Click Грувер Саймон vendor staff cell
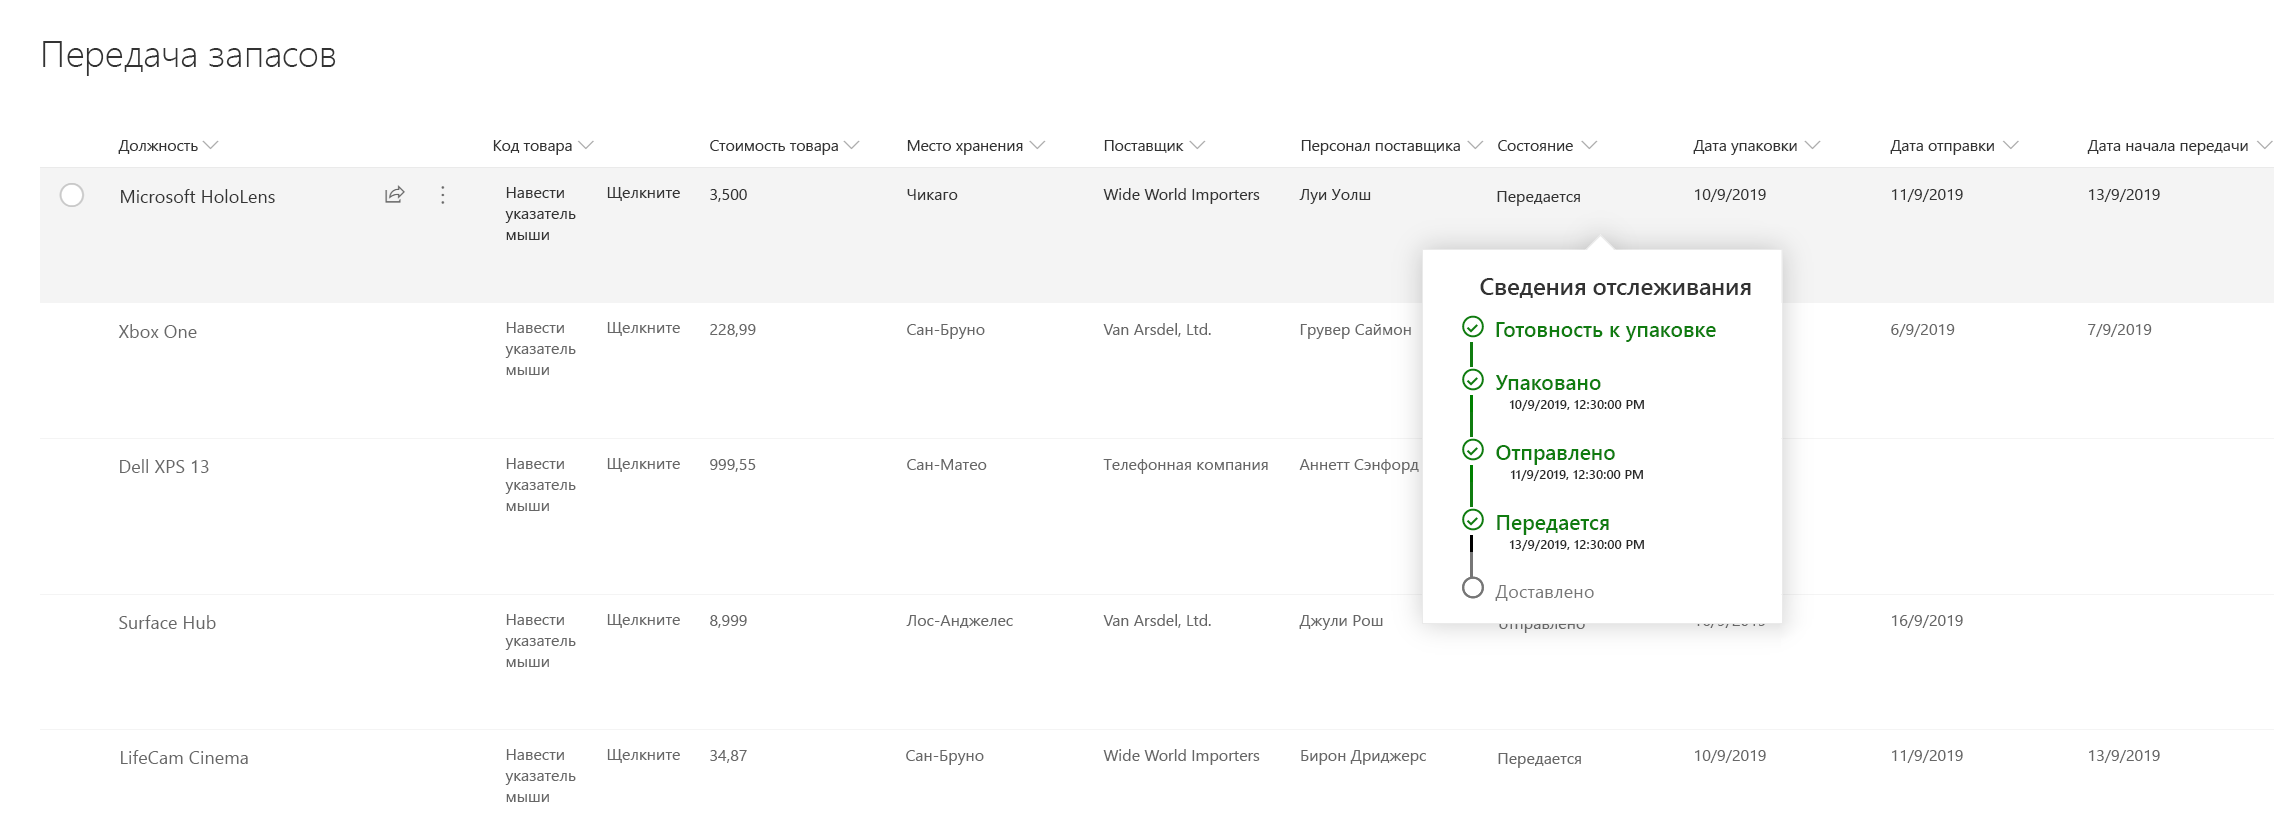The width and height of the screenshot is (2274, 829). (1355, 330)
